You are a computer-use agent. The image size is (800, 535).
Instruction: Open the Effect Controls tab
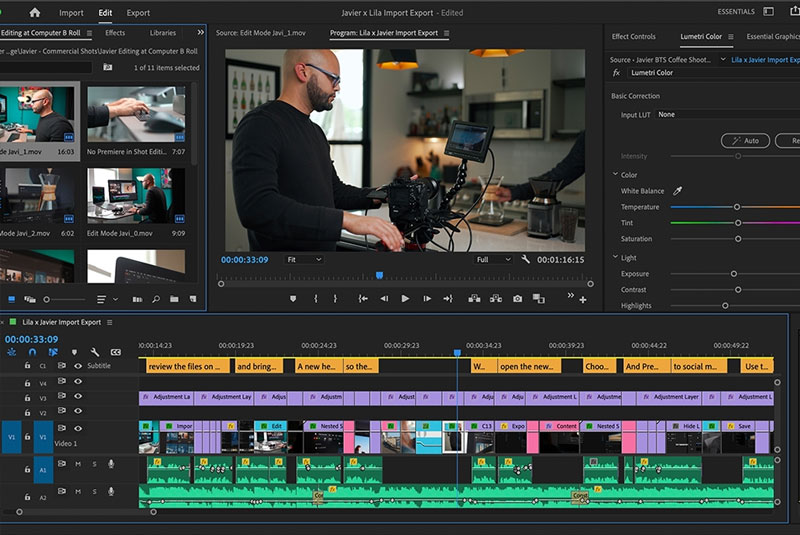pyautogui.click(x=633, y=37)
